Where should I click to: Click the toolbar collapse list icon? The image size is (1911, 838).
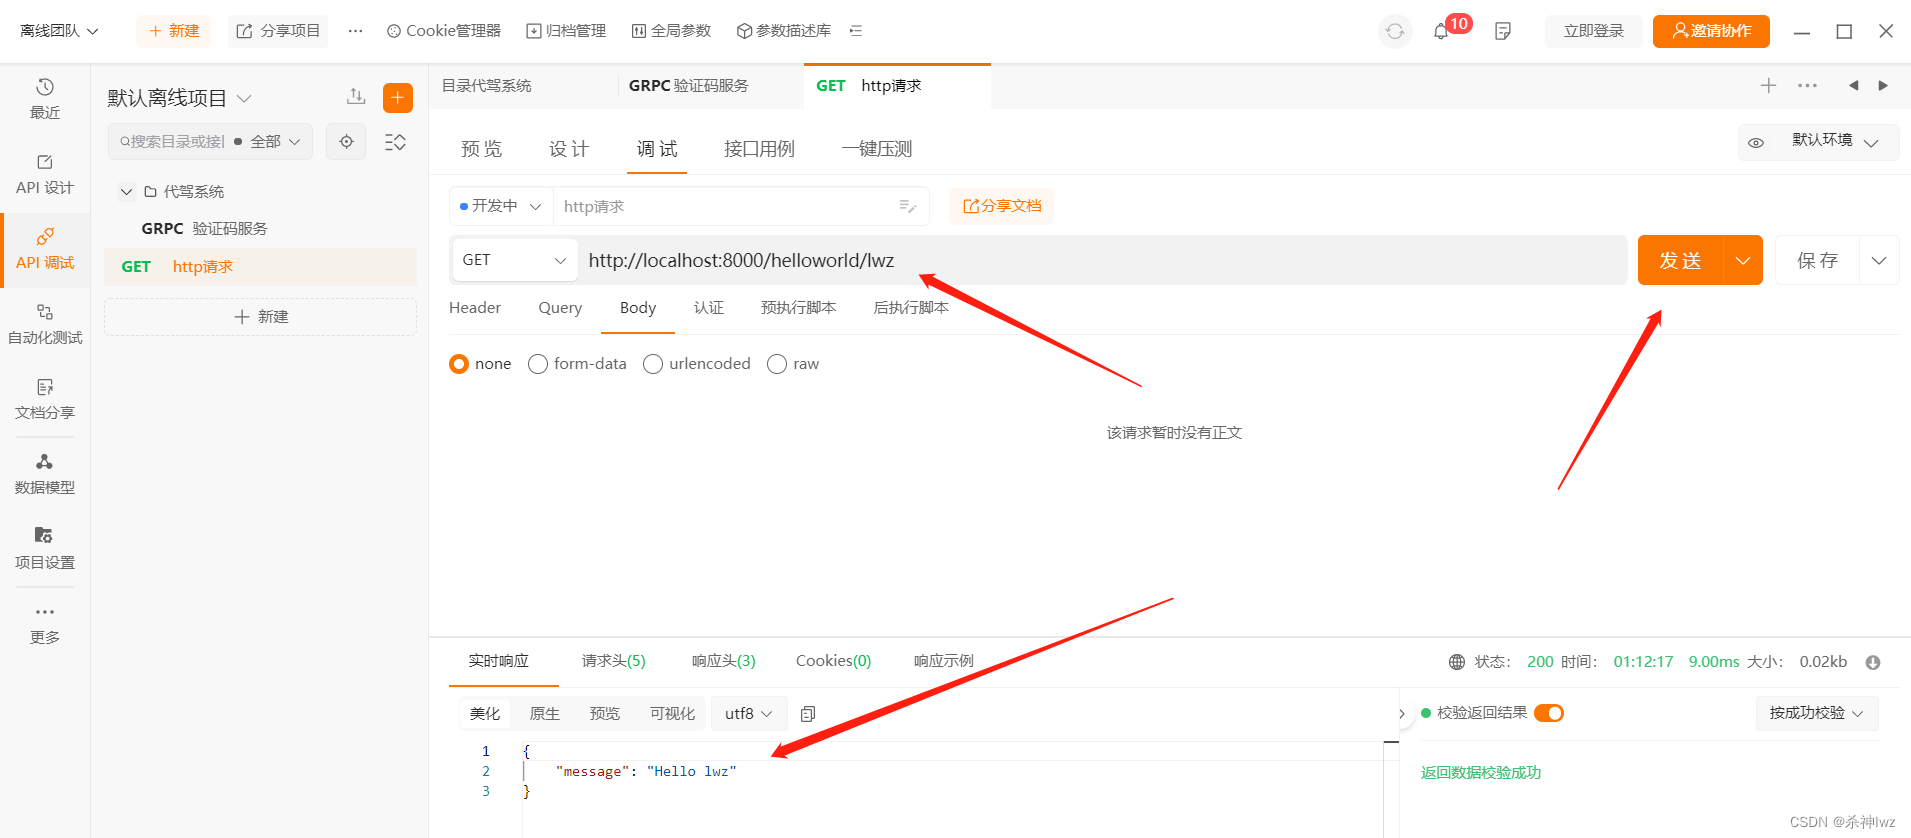(856, 31)
